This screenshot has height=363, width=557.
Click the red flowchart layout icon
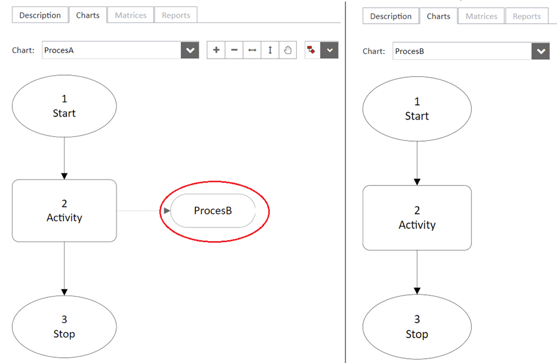[x=312, y=50]
